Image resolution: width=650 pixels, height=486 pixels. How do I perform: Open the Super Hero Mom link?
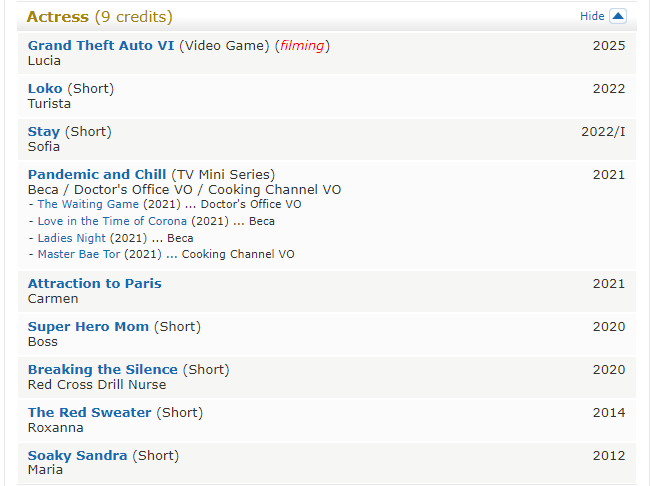(88, 326)
